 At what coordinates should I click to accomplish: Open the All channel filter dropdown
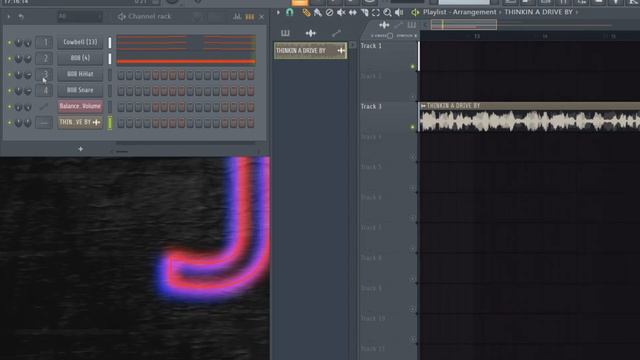pyautogui.click(x=80, y=17)
